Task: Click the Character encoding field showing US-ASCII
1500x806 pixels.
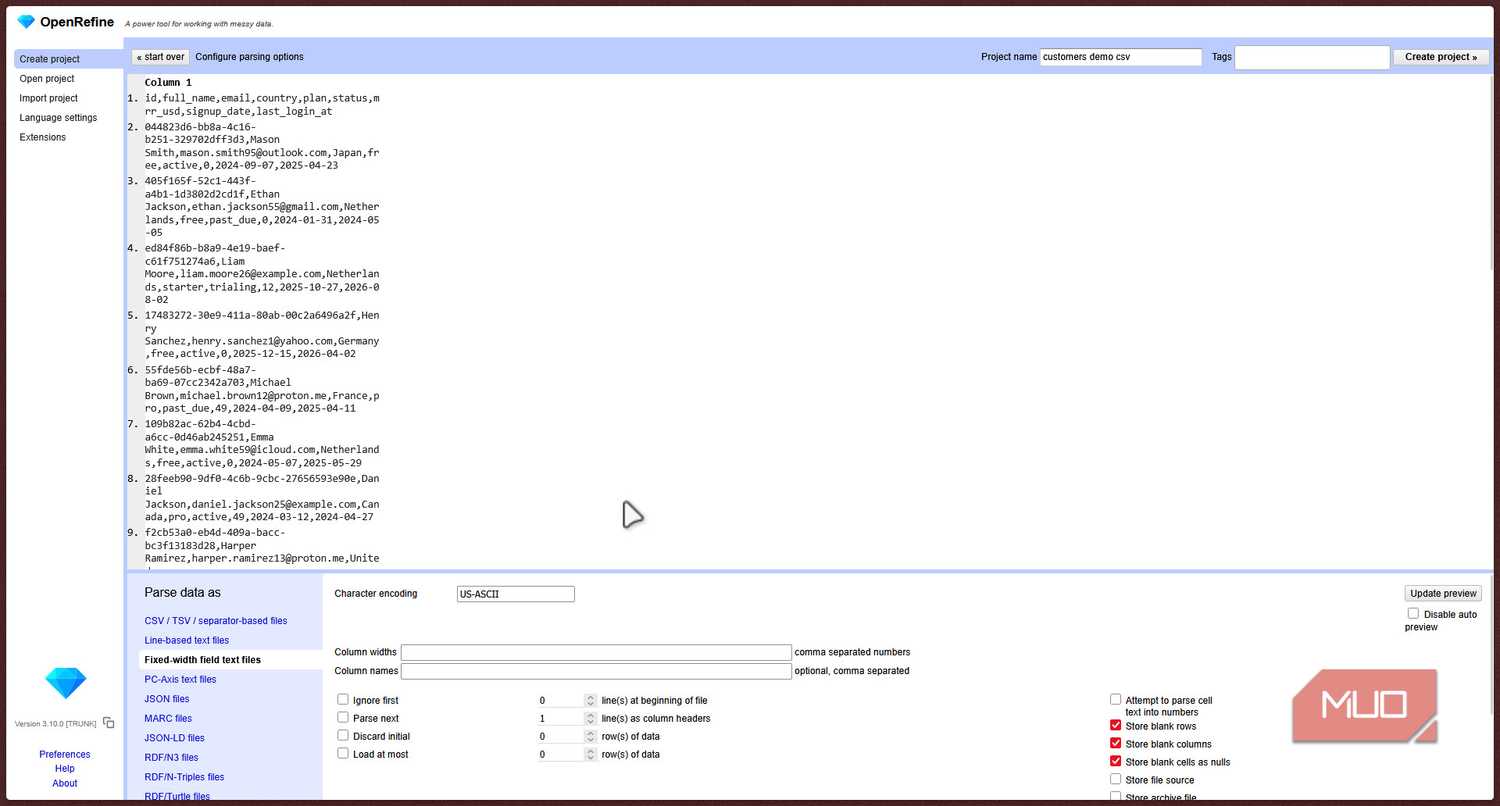Action: click(x=515, y=594)
